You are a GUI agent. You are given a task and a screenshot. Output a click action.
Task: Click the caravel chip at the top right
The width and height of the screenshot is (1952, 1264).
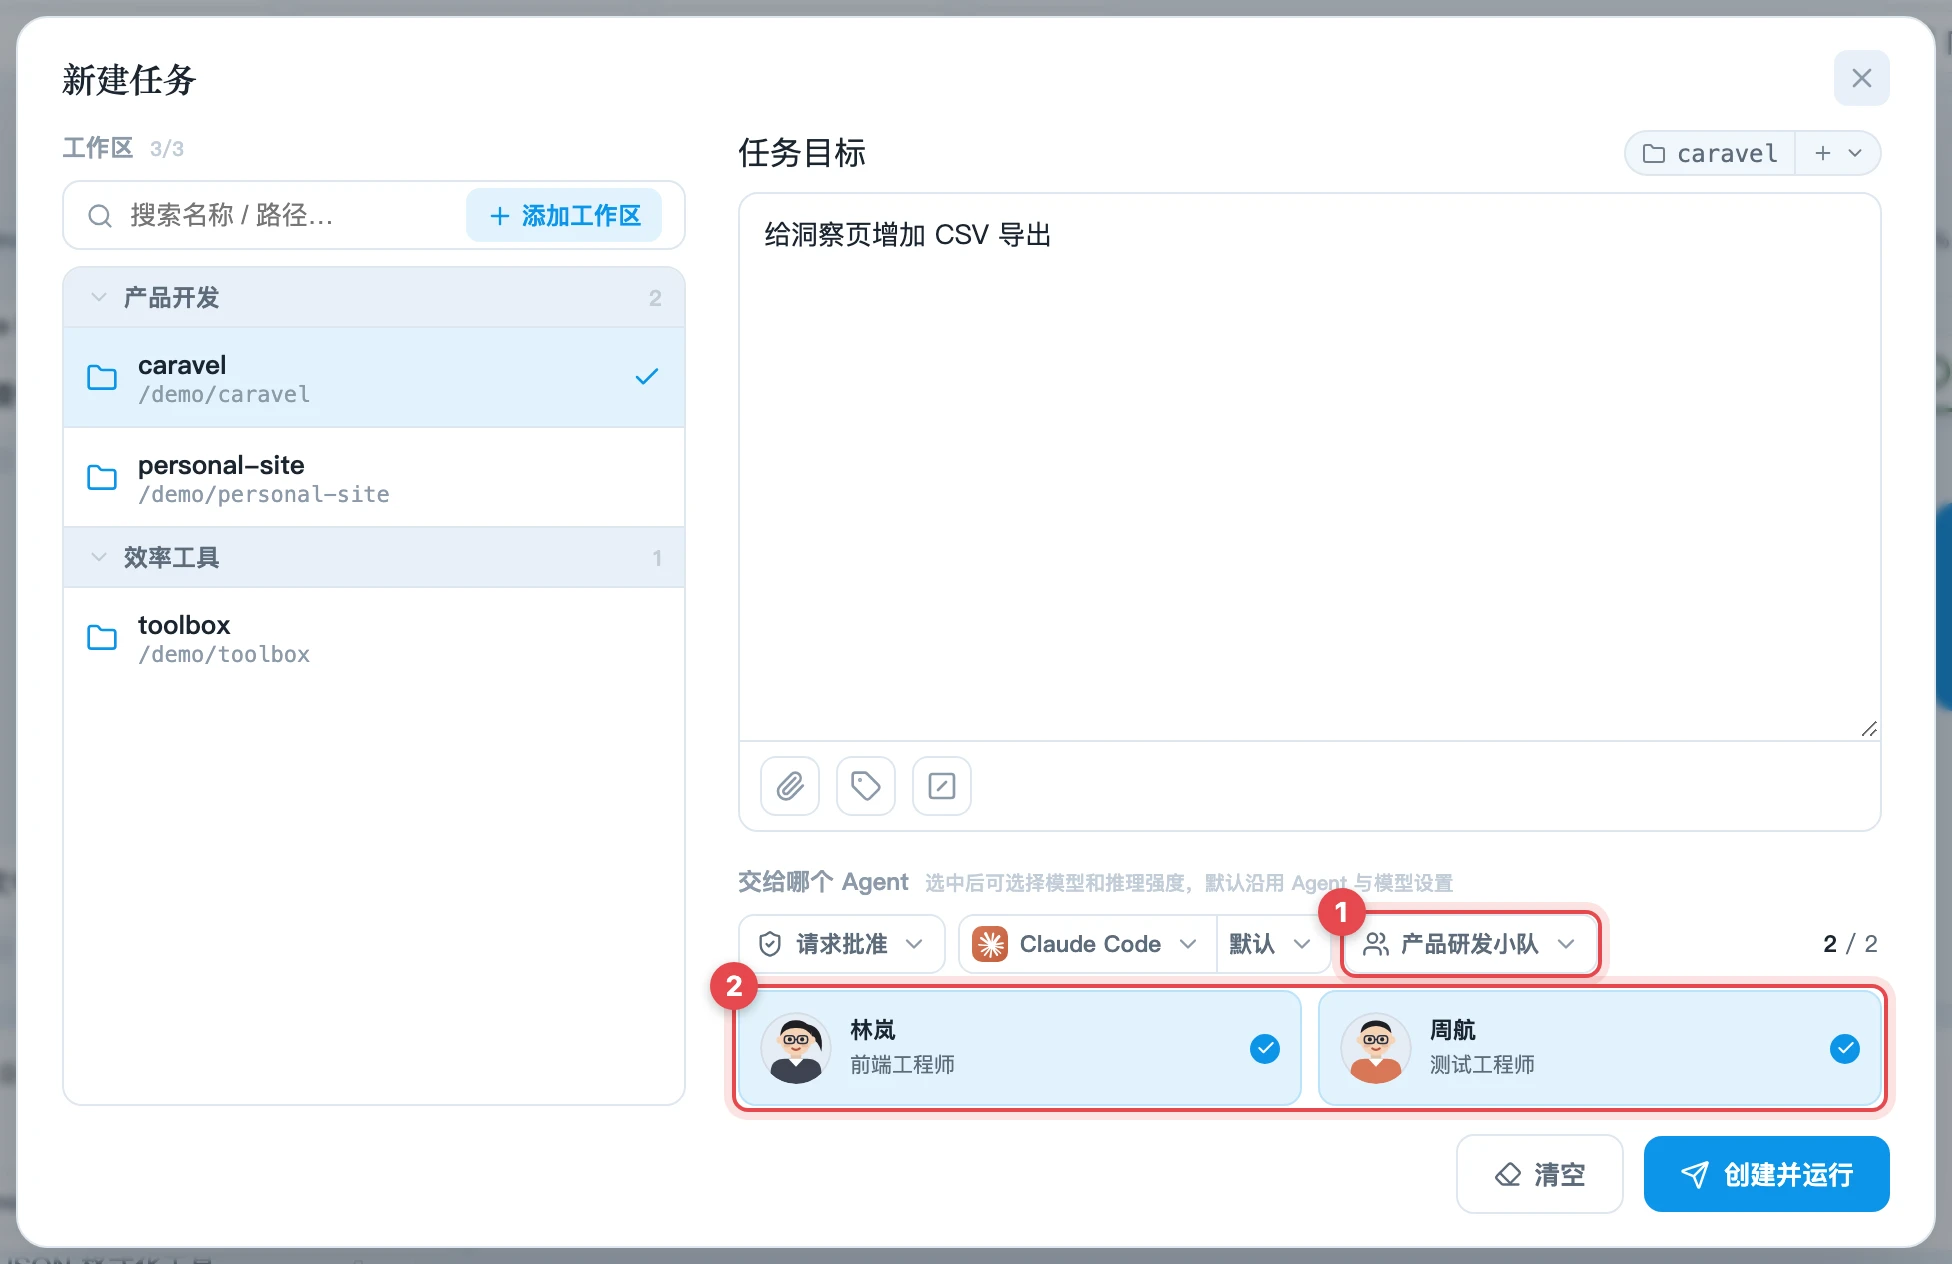pyautogui.click(x=1710, y=153)
